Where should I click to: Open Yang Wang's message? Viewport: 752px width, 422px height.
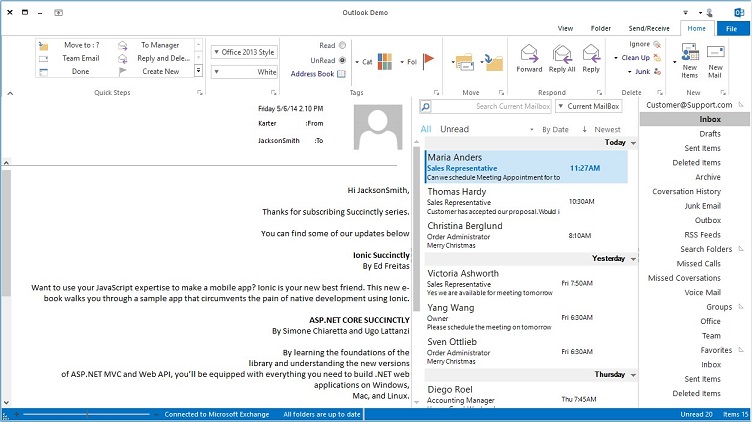(526, 317)
